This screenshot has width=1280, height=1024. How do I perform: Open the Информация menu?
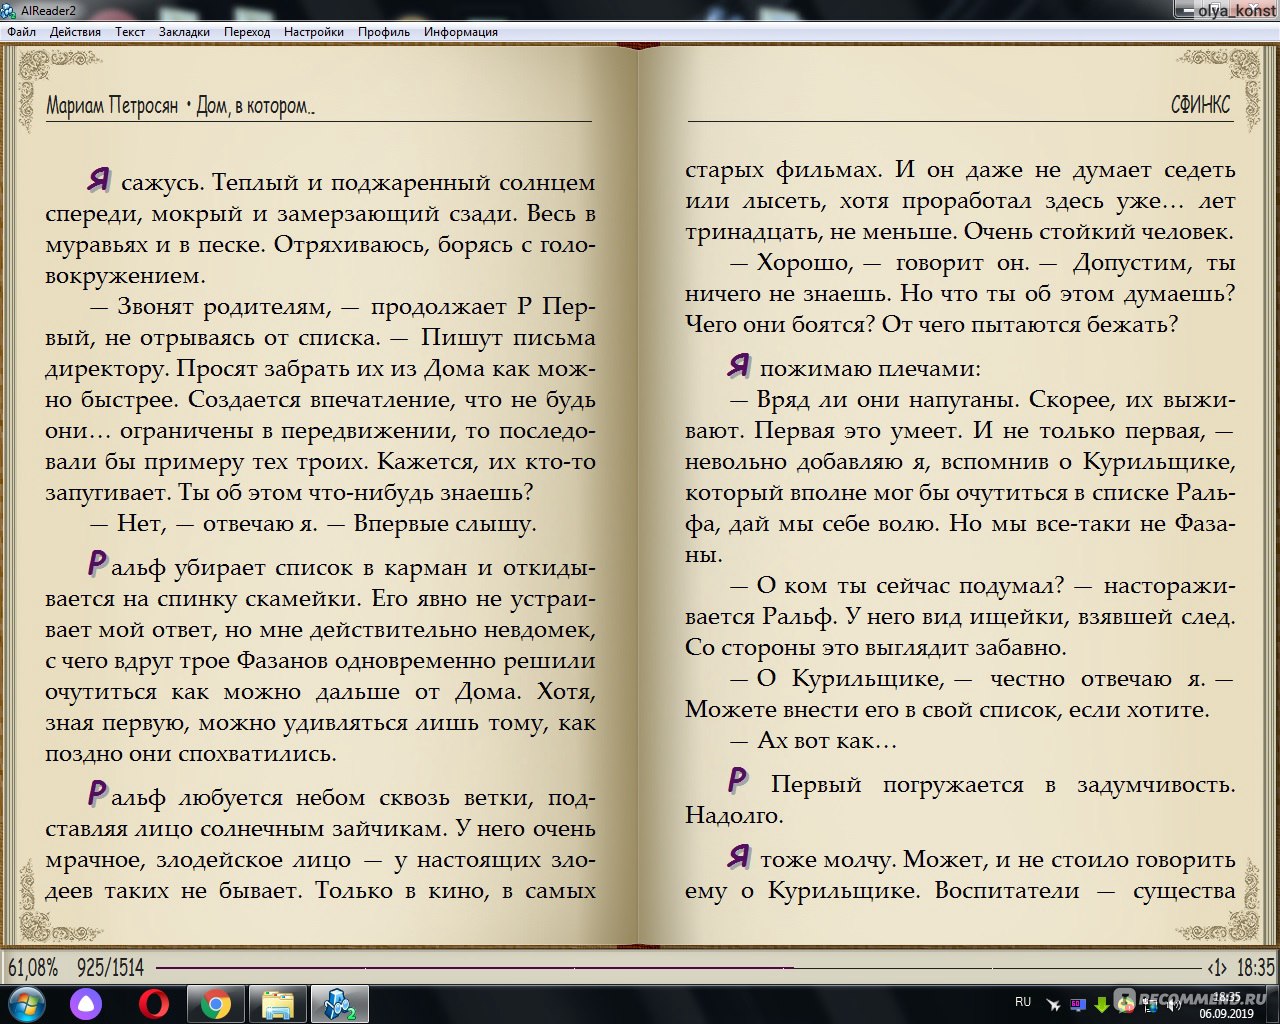click(460, 32)
